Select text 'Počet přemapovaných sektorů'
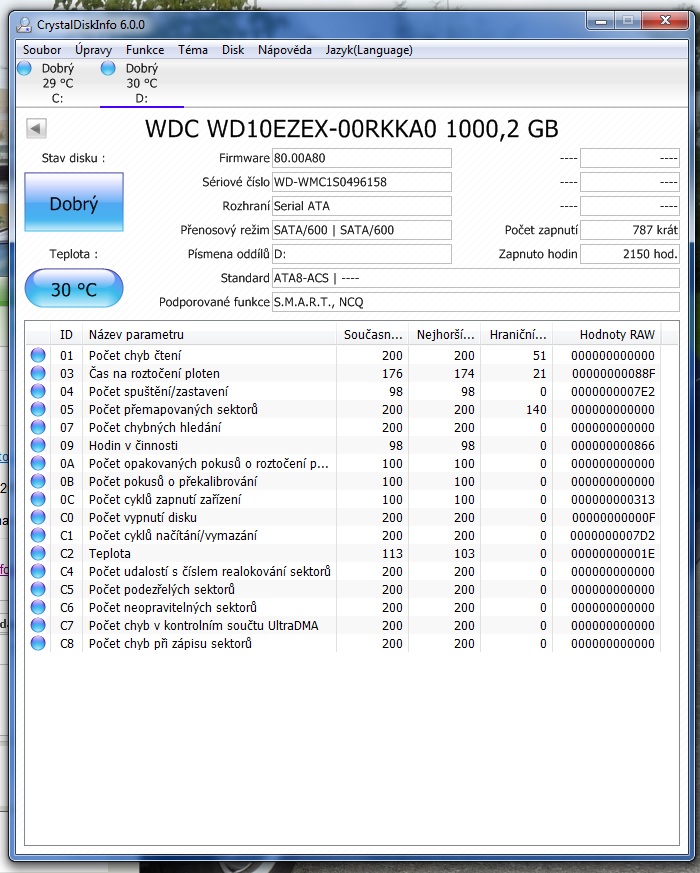 click(173, 409)
